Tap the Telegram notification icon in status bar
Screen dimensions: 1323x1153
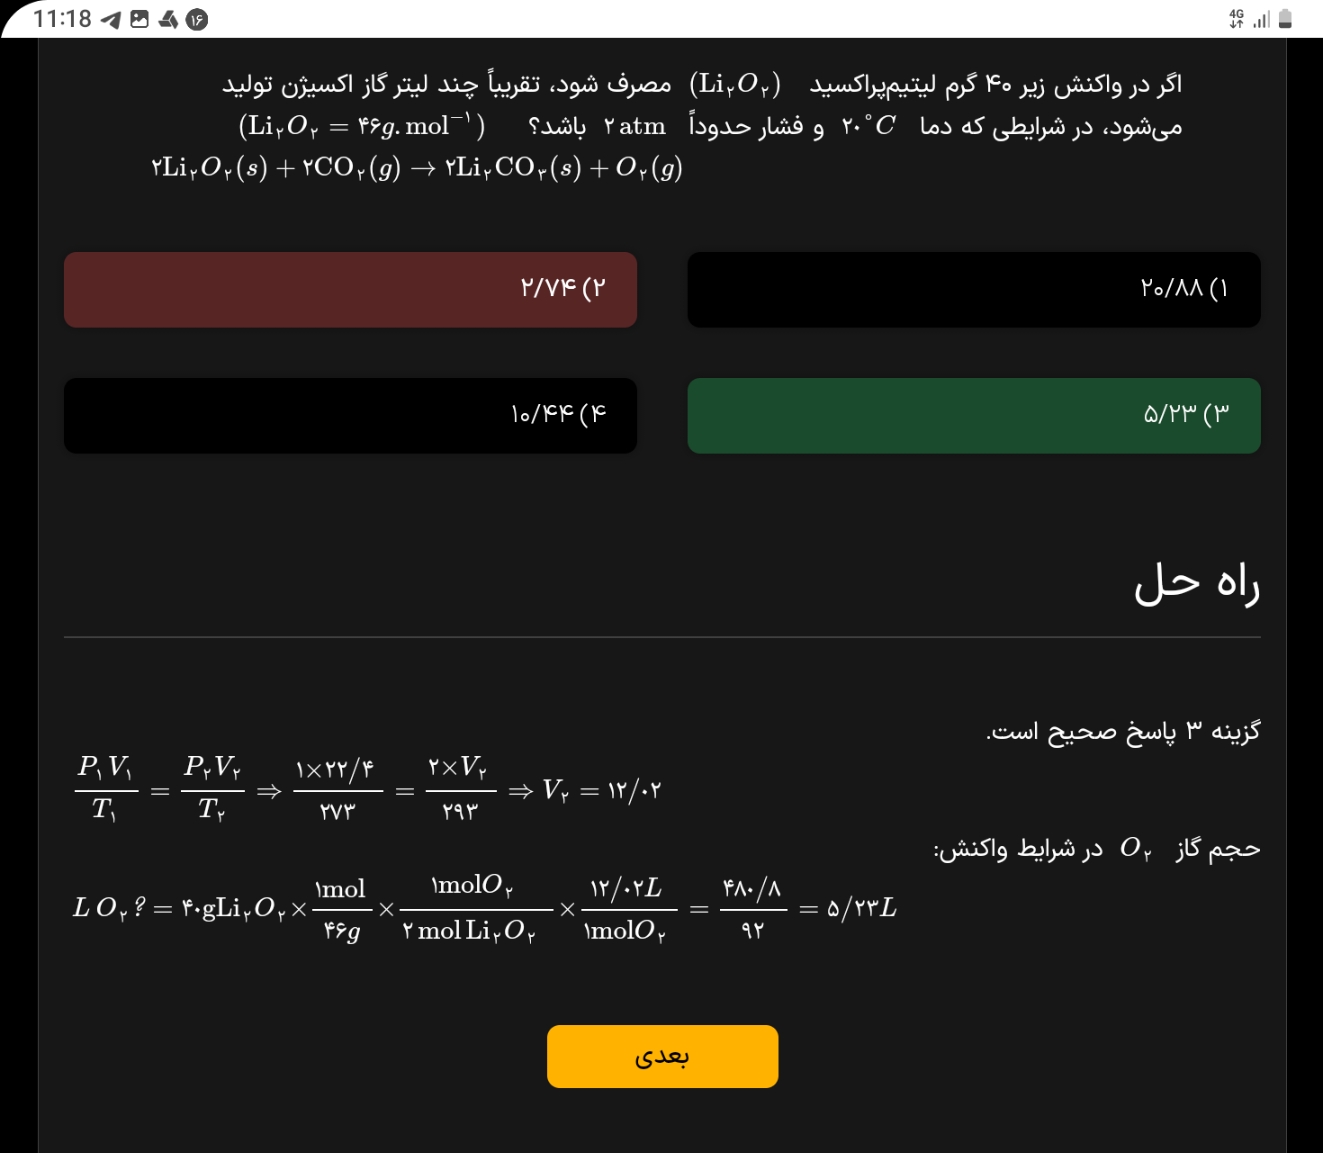(111, 20)
